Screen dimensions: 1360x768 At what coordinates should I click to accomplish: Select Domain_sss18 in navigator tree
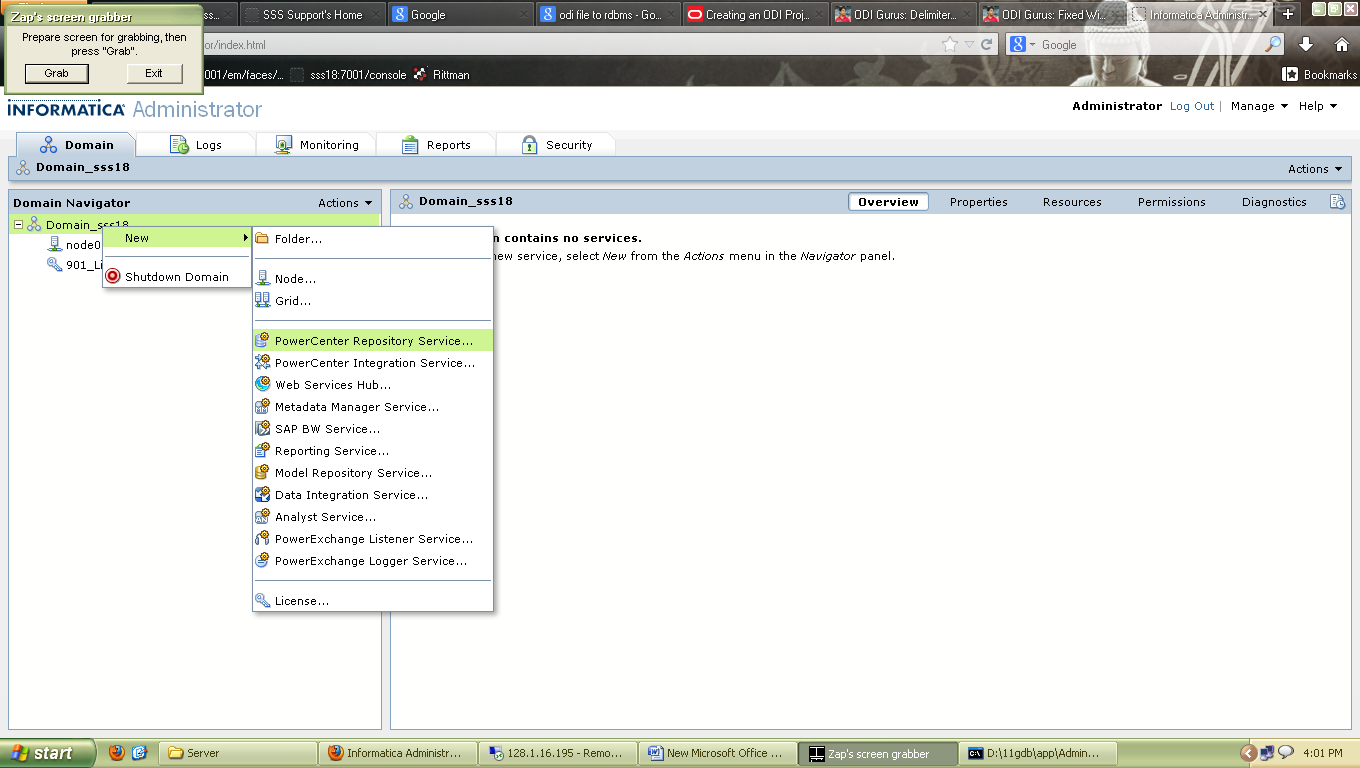[87, 225]
